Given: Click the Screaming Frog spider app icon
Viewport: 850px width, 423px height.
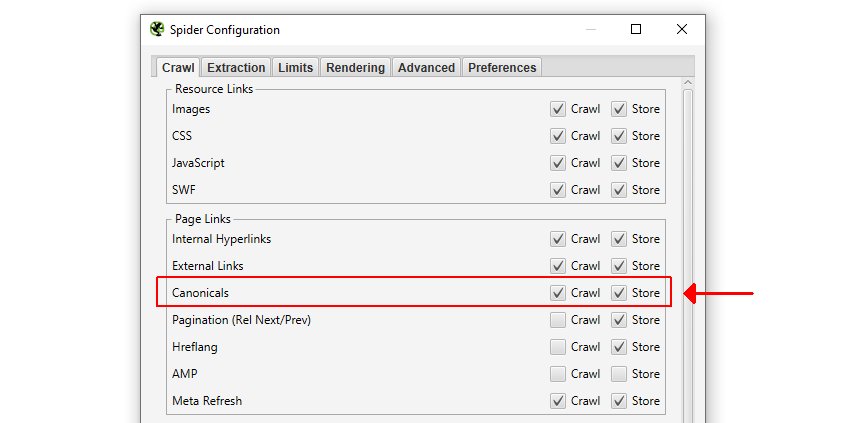Looking at the screenshot, I should pos(157,29).
